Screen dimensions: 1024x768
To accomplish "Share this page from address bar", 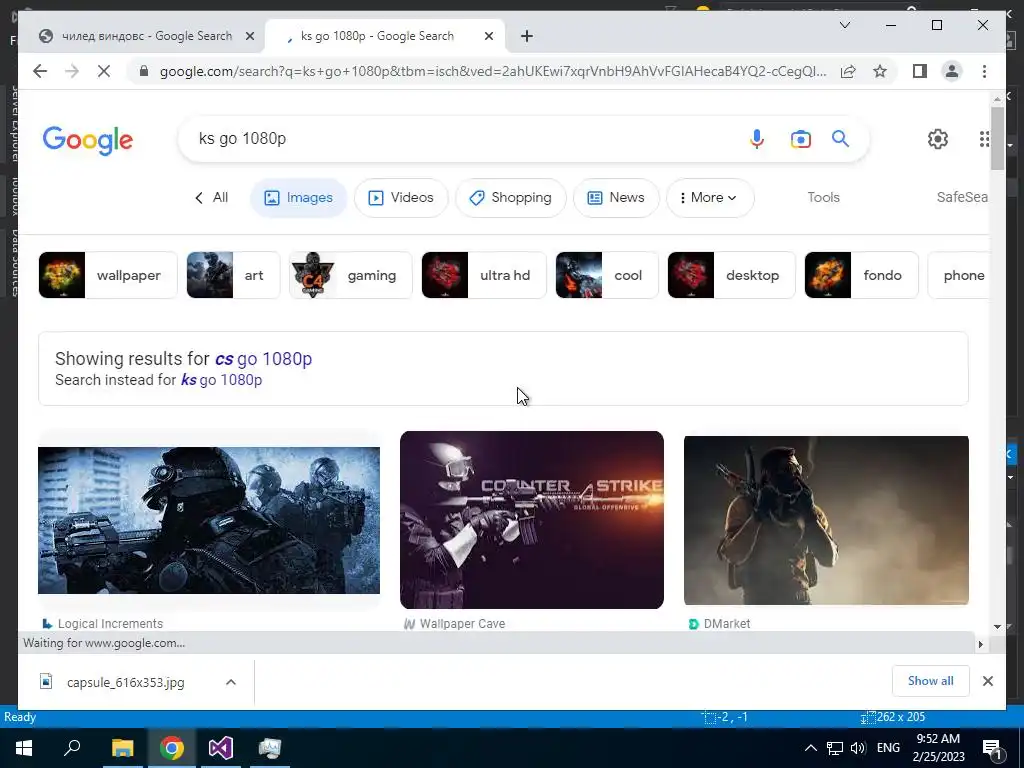I will (x=848, y=71).
